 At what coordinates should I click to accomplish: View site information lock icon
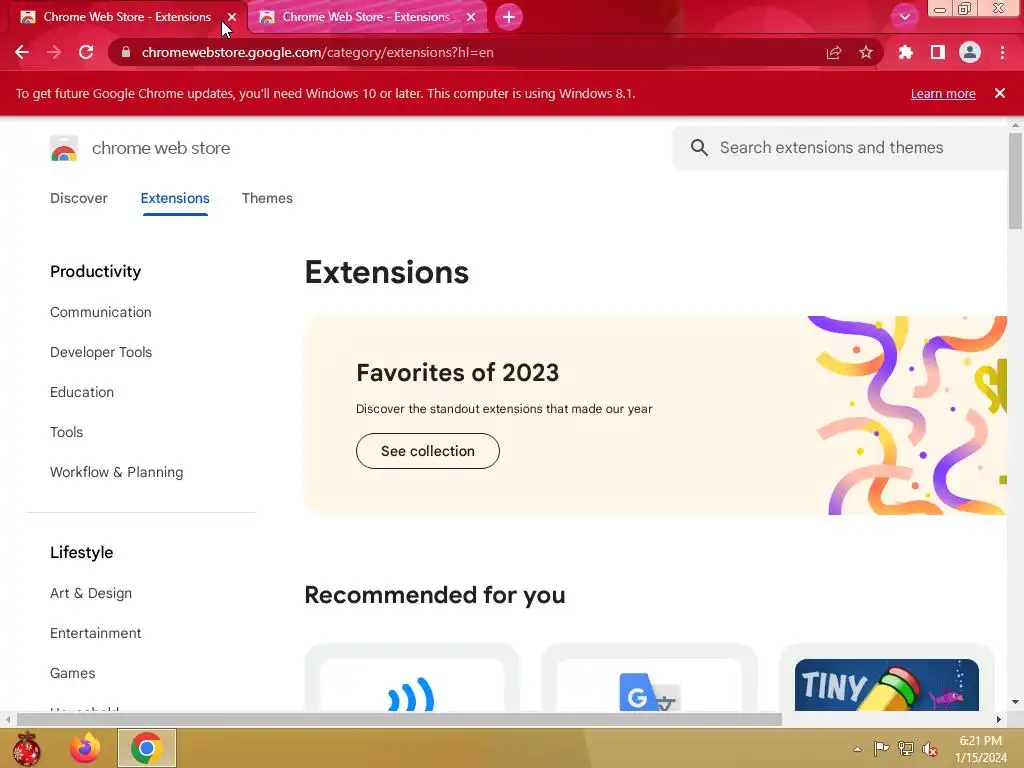(x=126, y=52)
